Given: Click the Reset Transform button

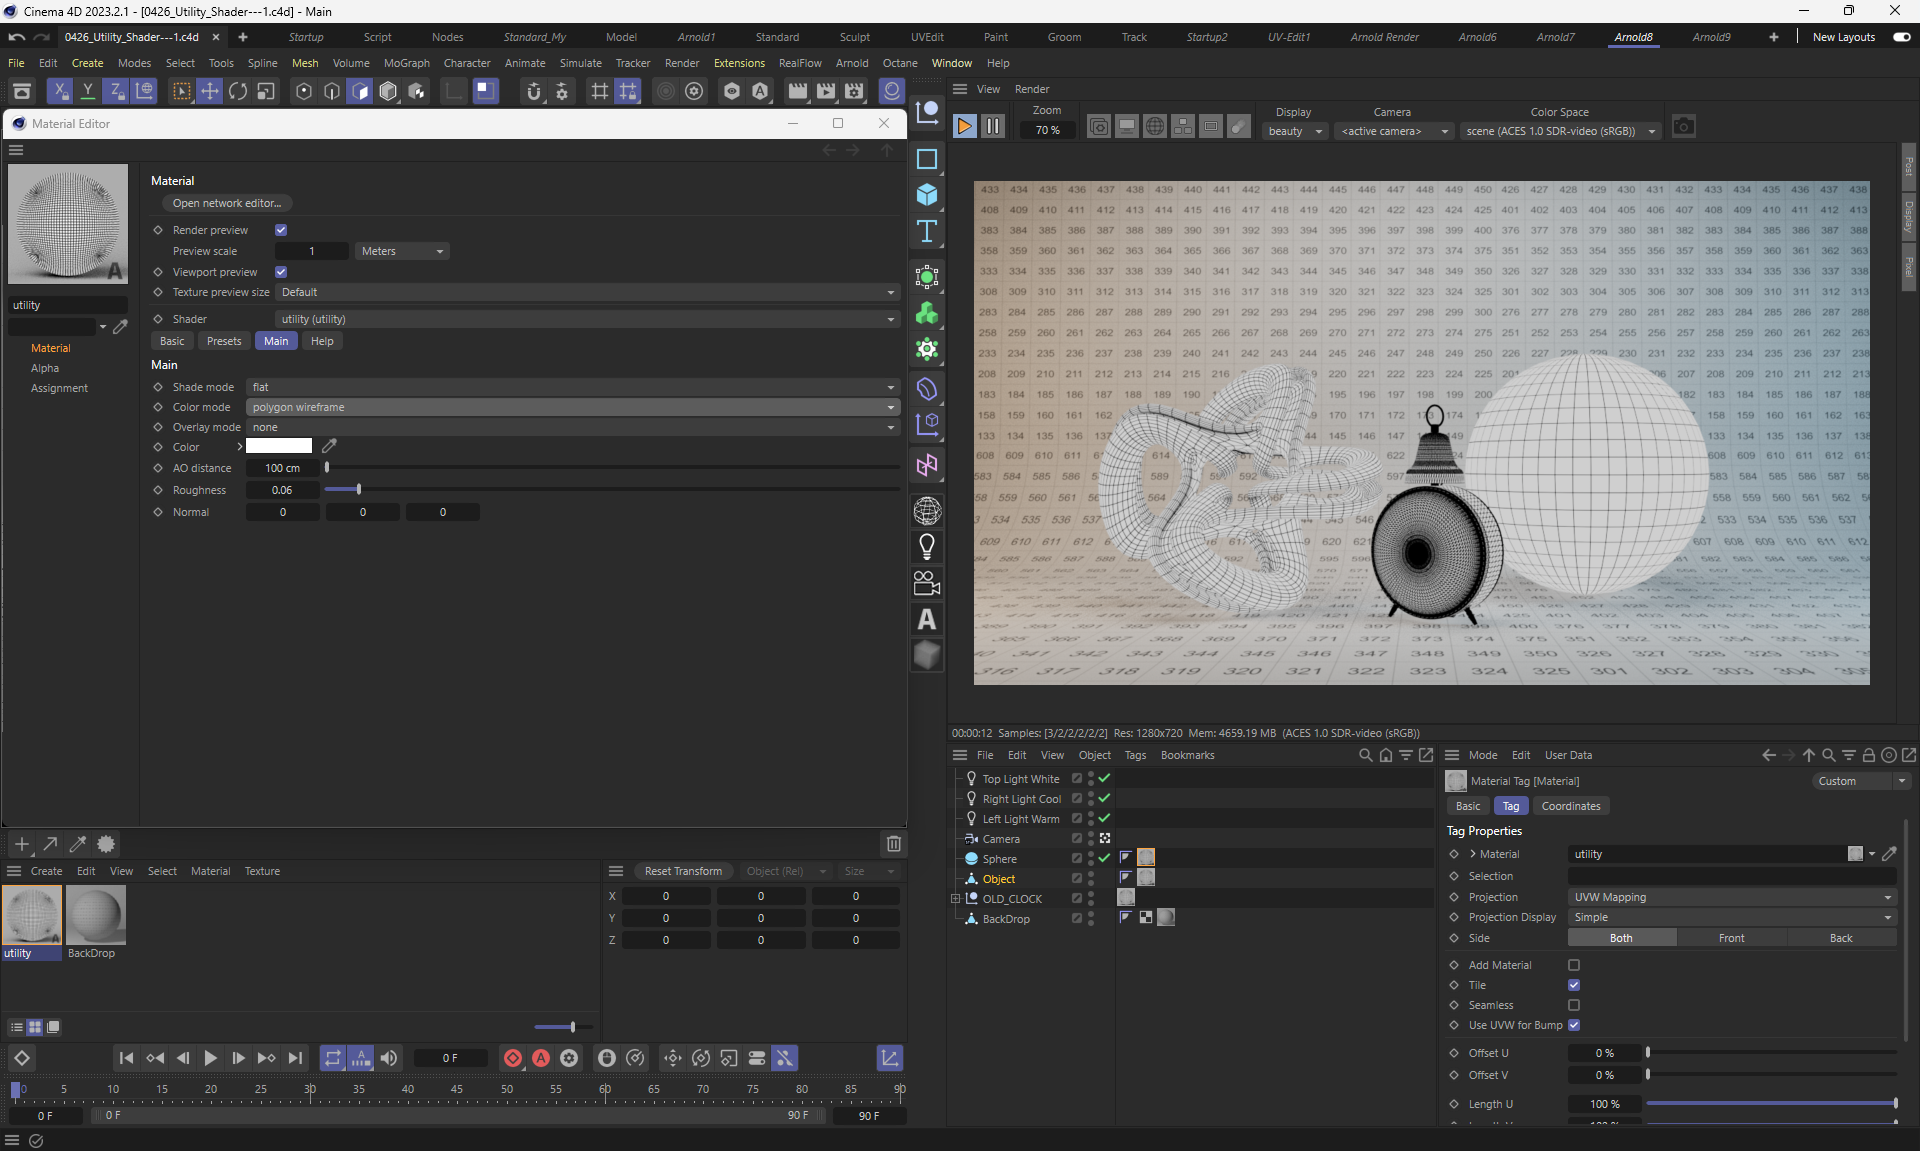Looking at the screenshot, I should [x=683, y=871].
